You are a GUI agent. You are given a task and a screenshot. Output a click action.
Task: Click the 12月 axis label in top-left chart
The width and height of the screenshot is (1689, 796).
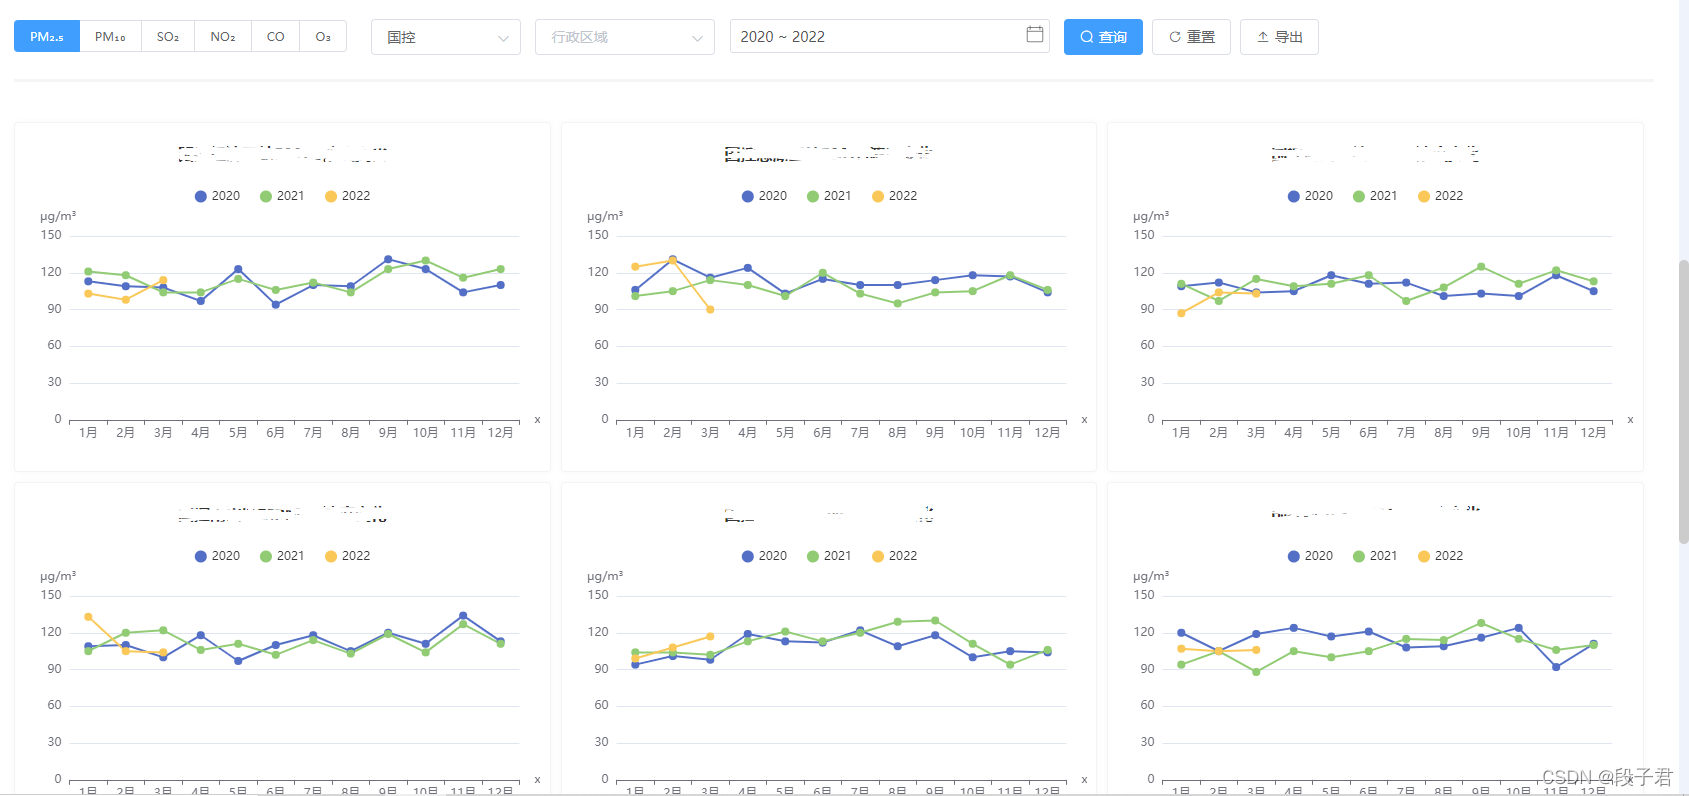501,433
